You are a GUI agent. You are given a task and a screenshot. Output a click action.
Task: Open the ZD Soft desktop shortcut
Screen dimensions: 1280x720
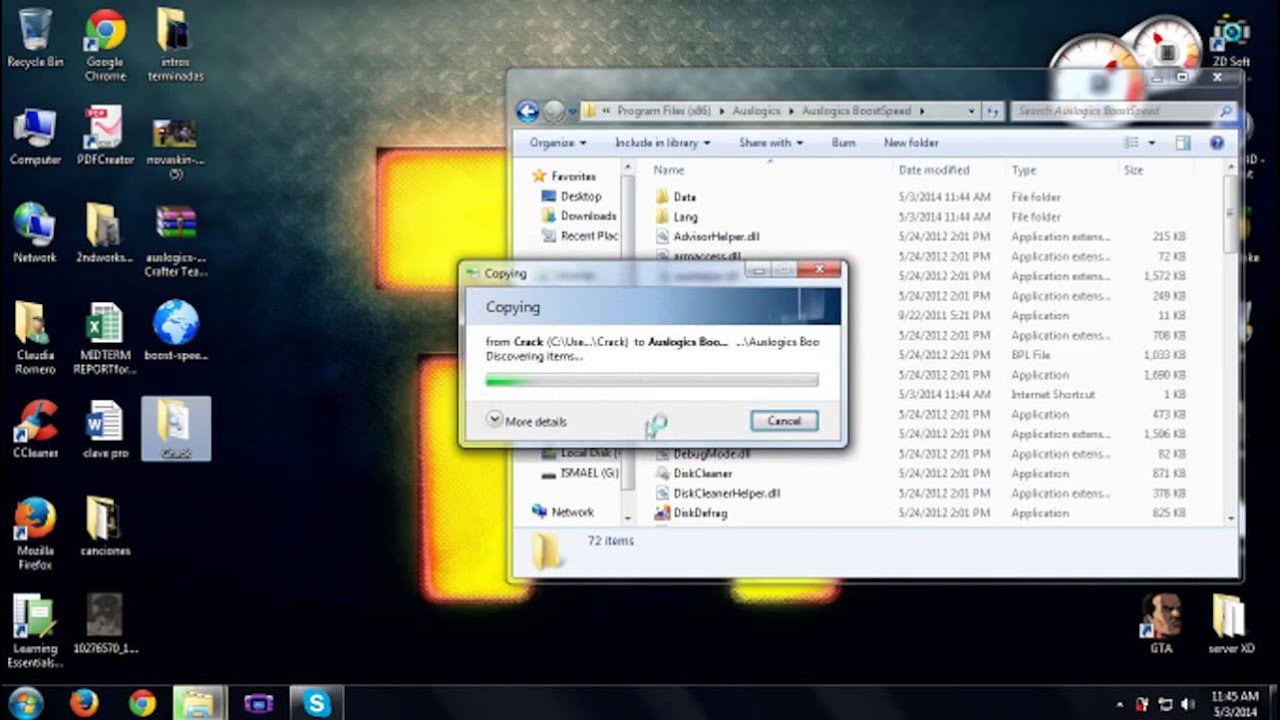tap(1231, 42)
